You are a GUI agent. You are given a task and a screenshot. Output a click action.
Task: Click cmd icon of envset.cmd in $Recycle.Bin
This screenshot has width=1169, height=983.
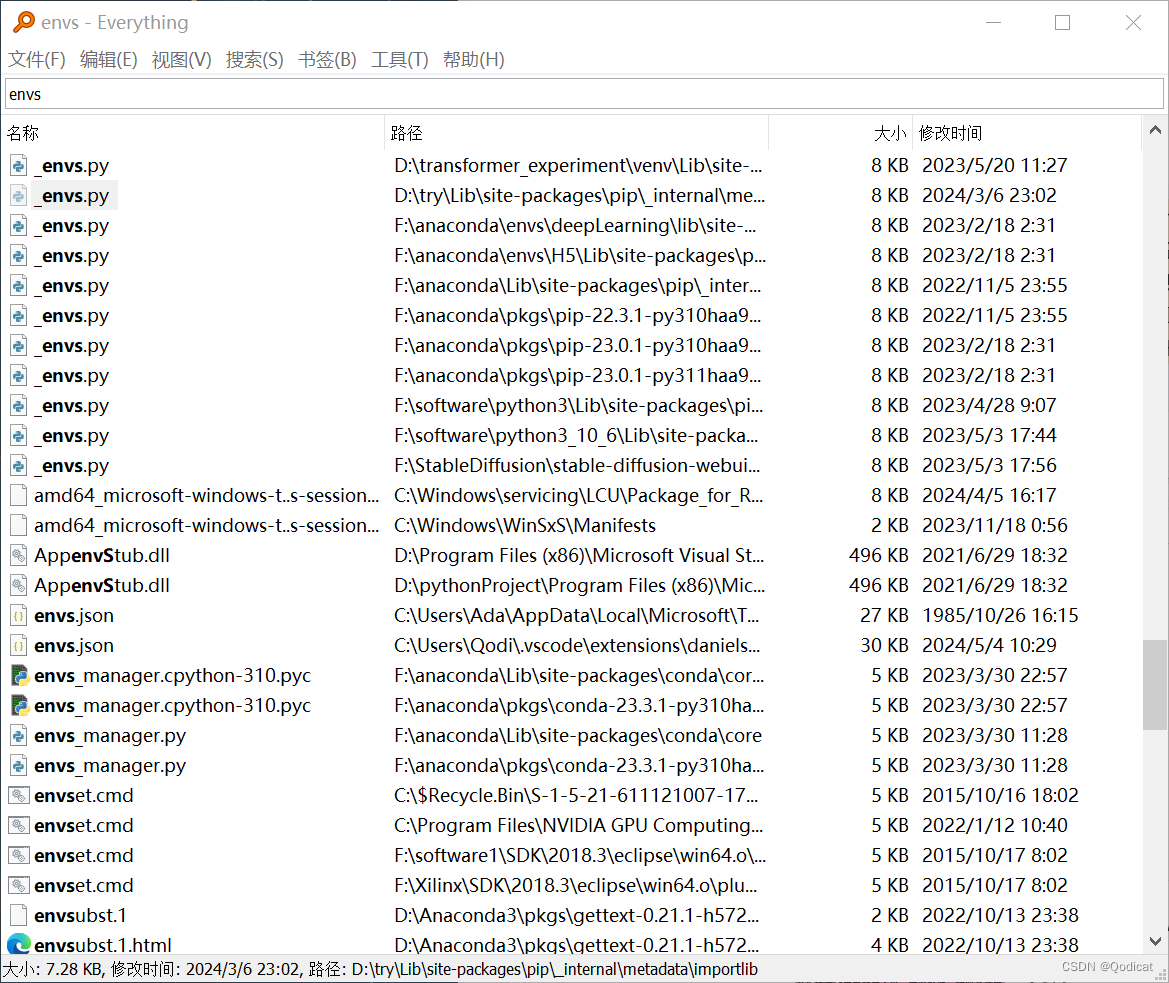click(x=19, y=795)
